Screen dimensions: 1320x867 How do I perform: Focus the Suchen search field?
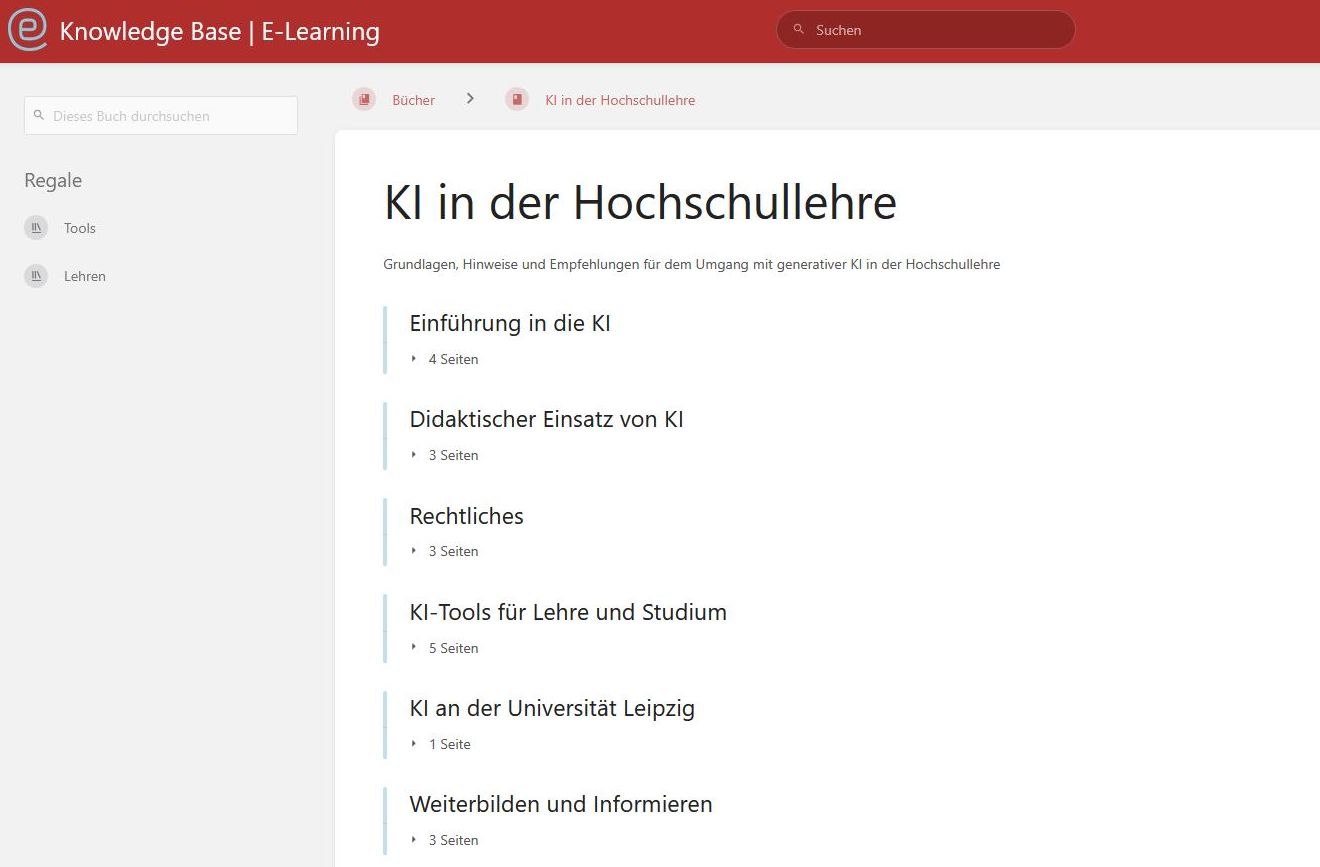(925, 30)
